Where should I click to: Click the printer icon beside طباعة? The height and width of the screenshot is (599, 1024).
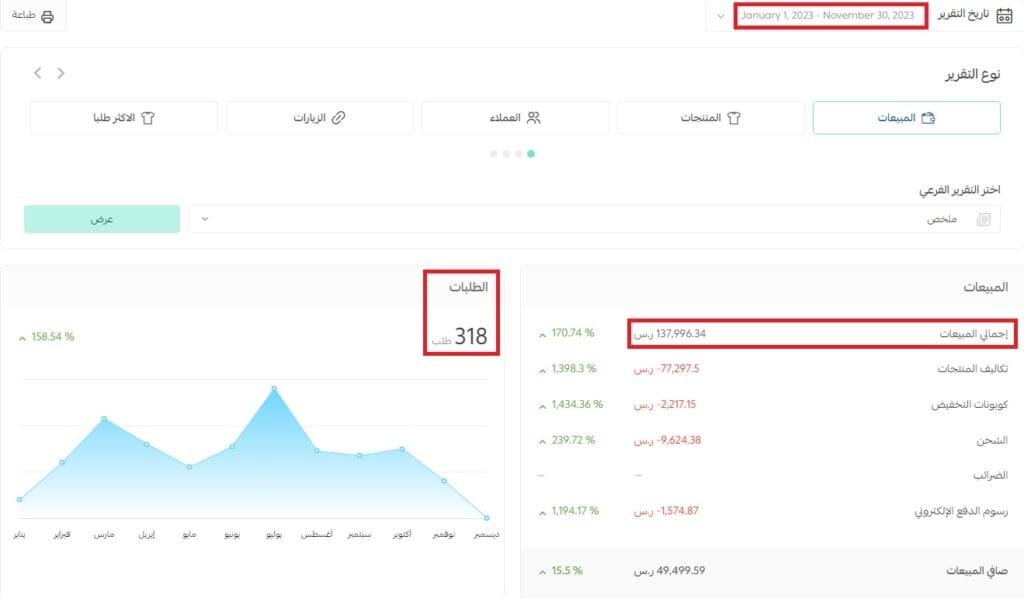click(x=48, y=16)
